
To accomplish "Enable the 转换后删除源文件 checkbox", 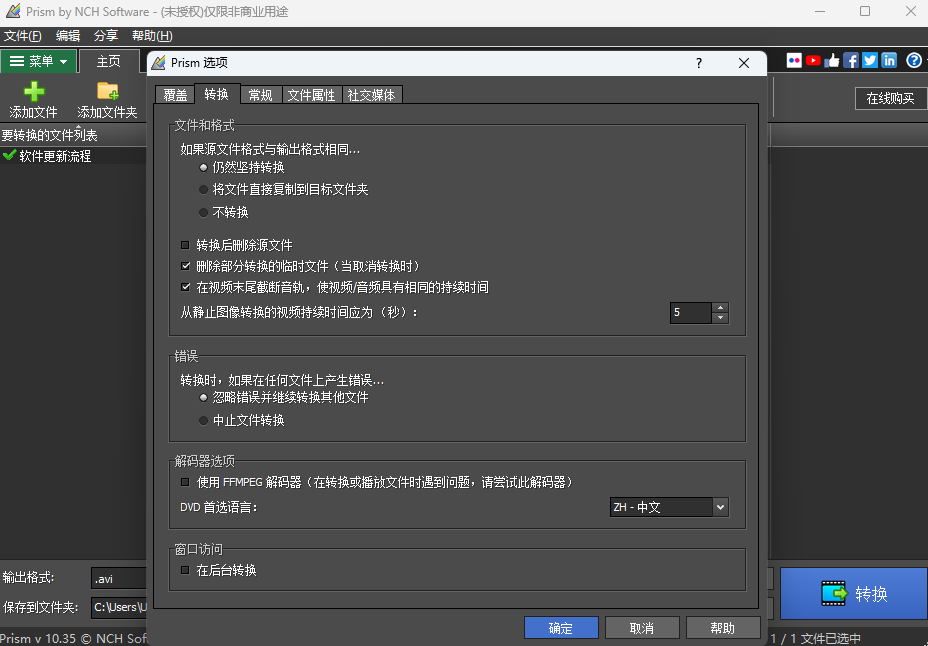I will click(x=185, y=245).
